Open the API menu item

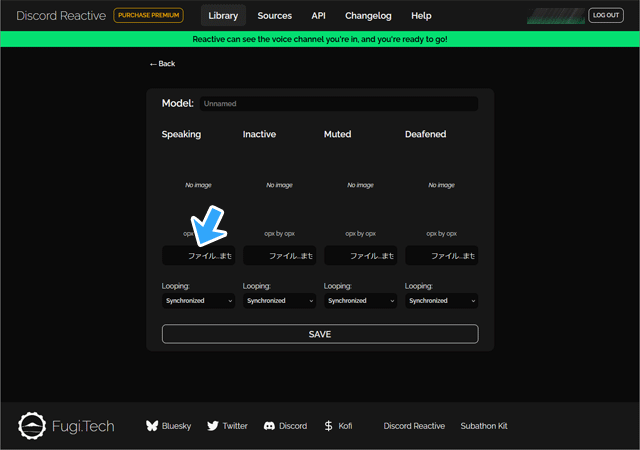[318, 16]
